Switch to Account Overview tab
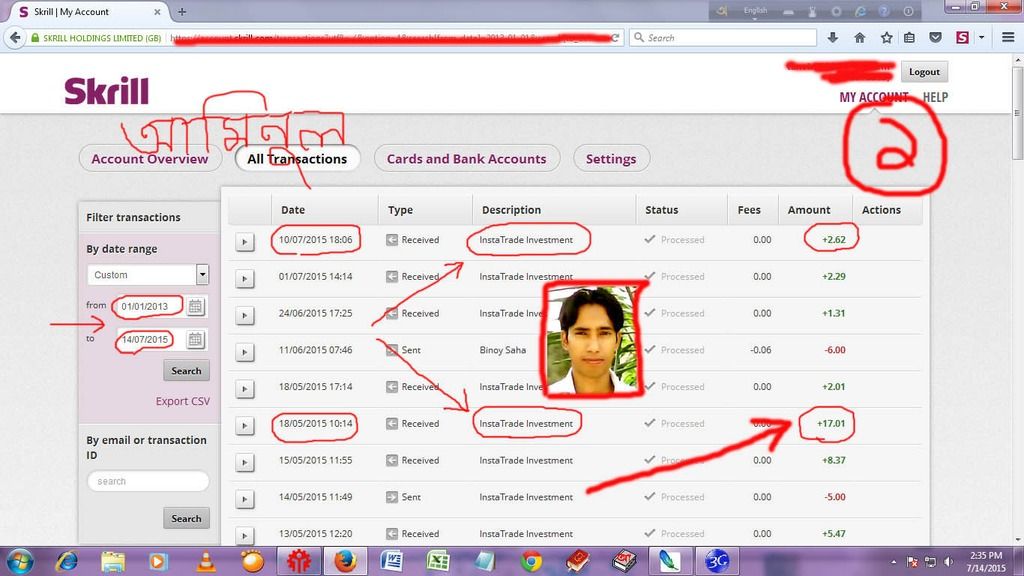The width and height of the screenshot is (1024, 576). tap(150, 159)
